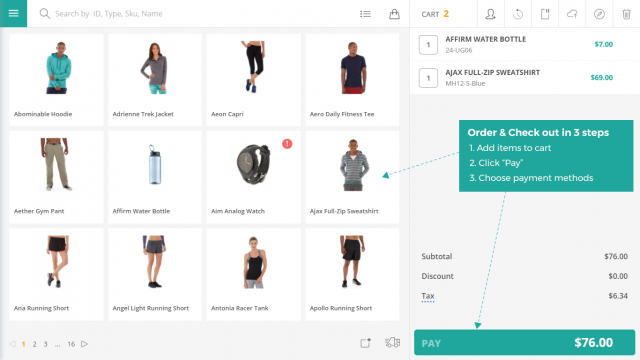Click the search magnifier icon
The height and width of the screenshot is (360, 640).
pyautogui.click(x=44, y=14)
